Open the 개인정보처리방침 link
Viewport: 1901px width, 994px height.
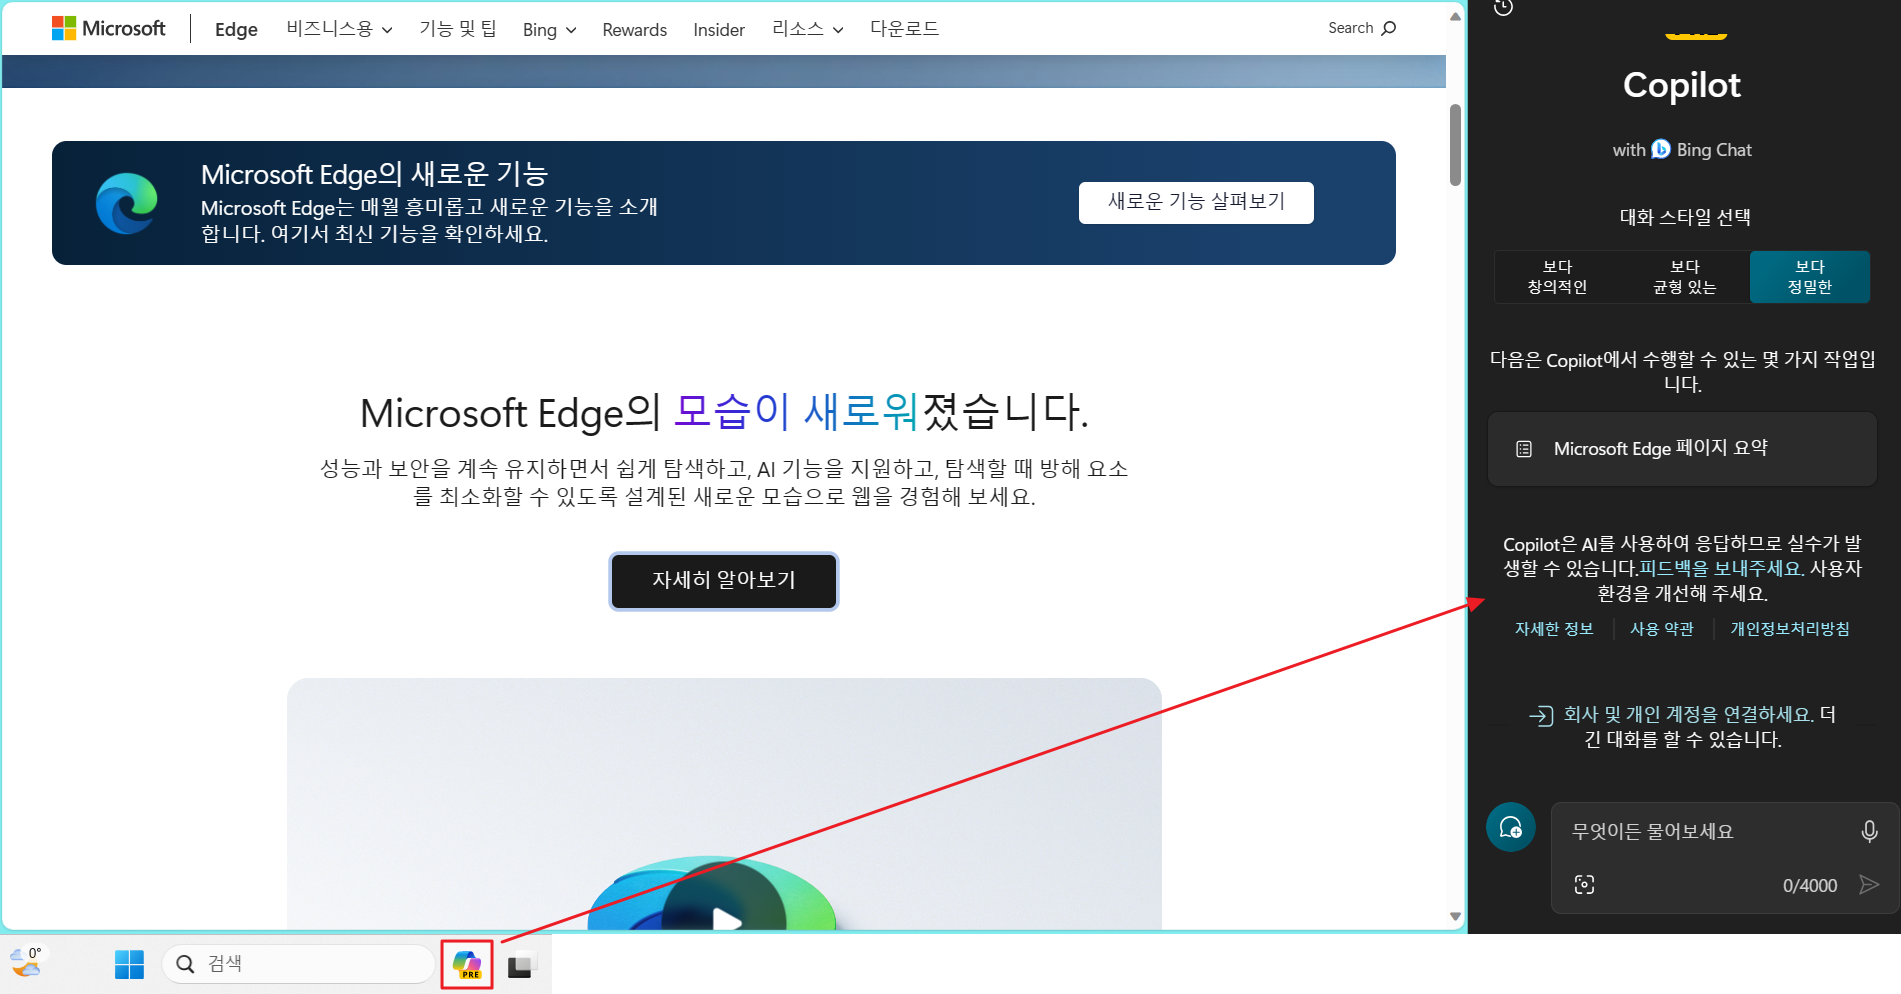point(1790,629)
